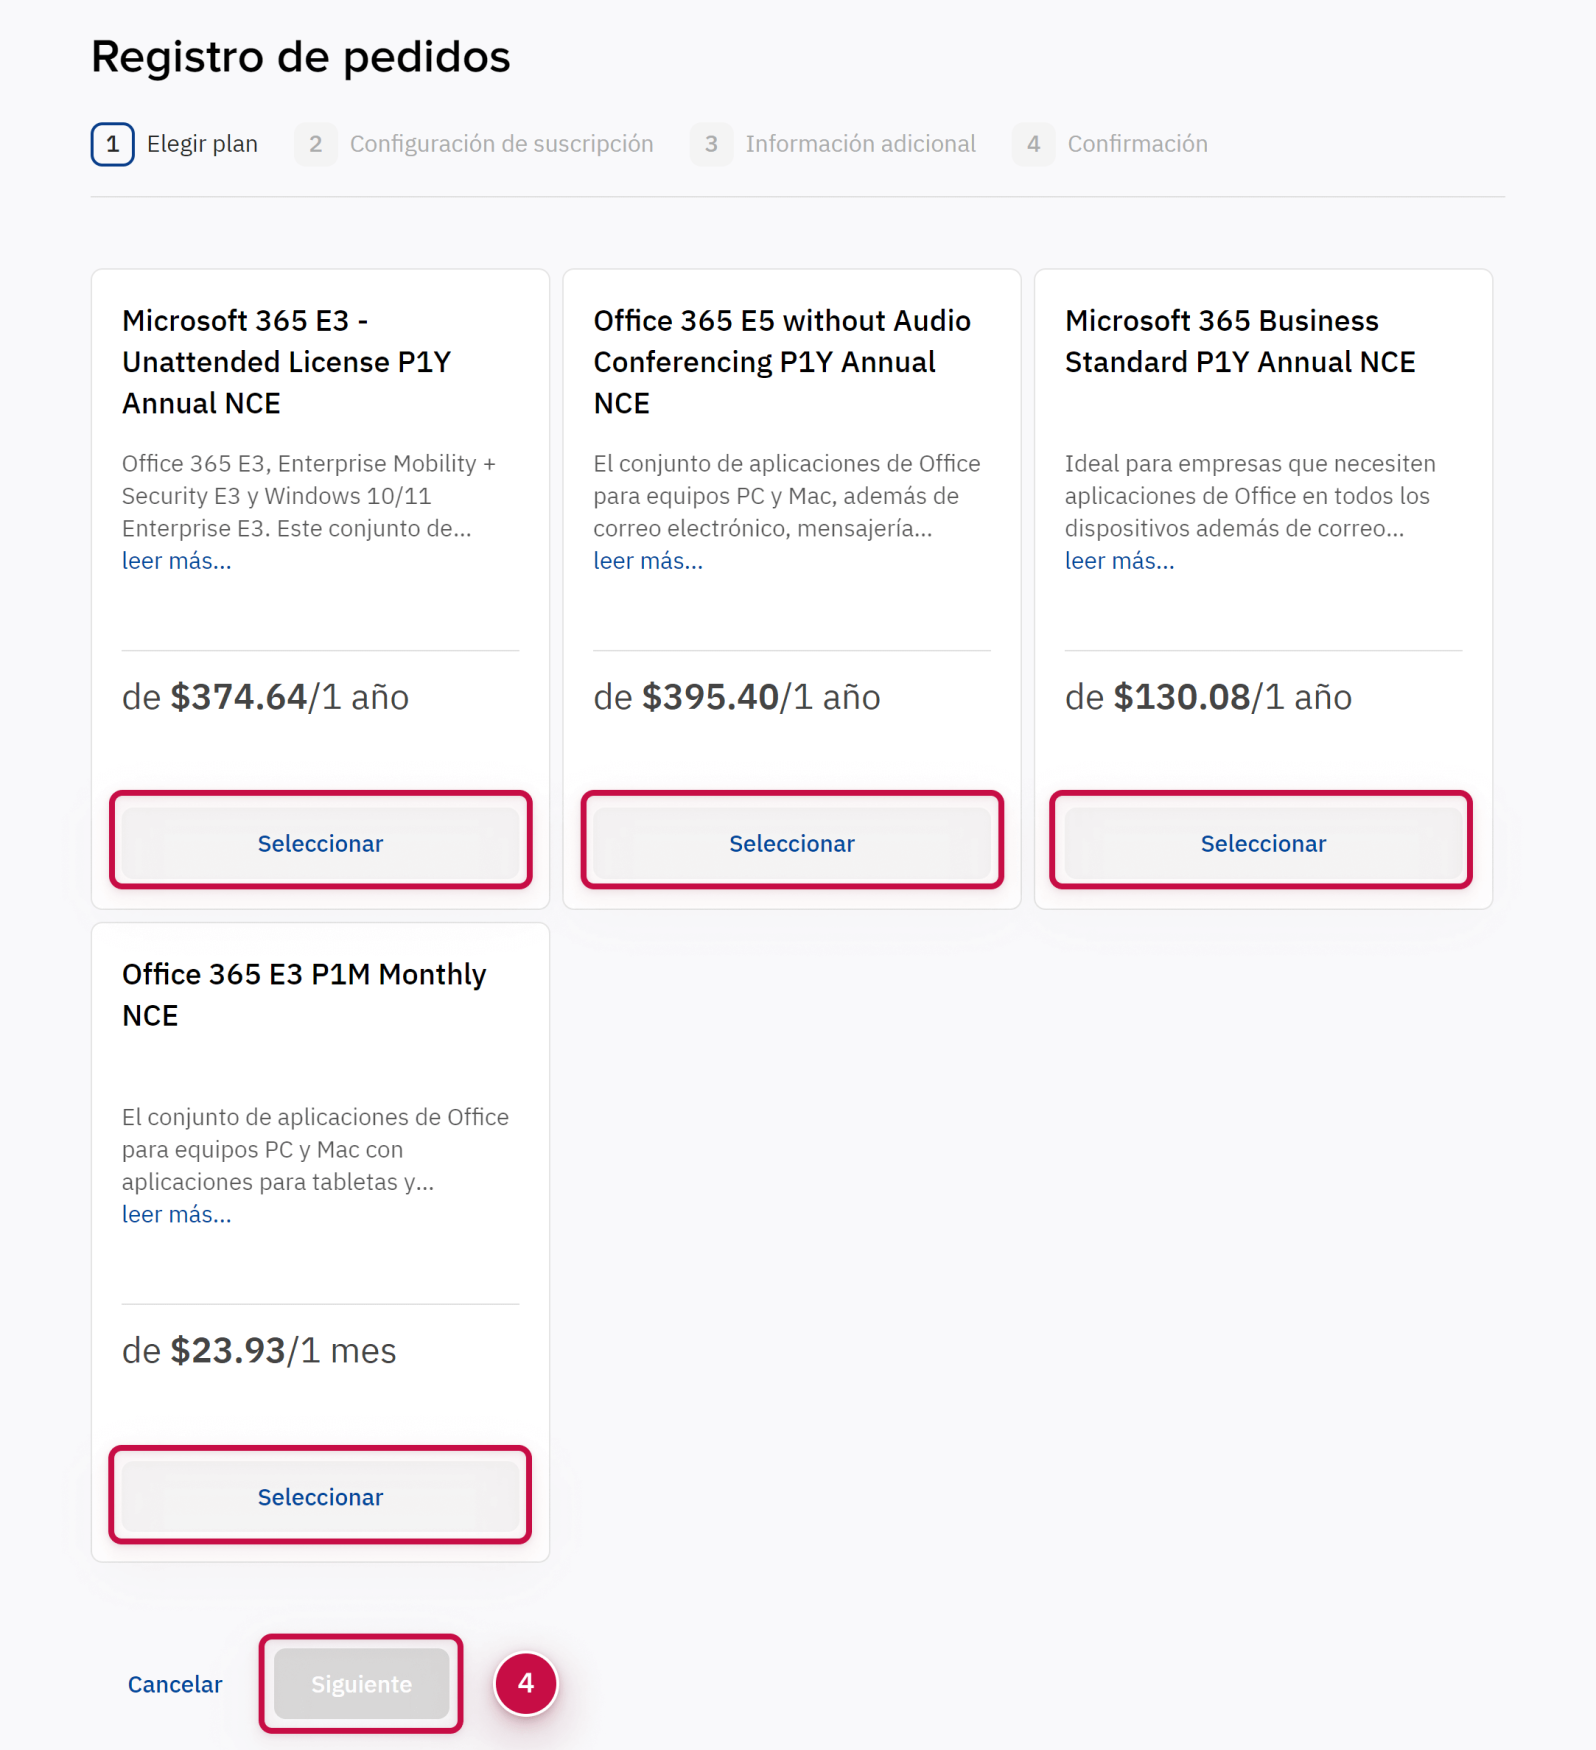This screenshot has height=1750, width=1596.
Task: Expand leer más for Office 365 E5
Action: click(x=648, y=561)
